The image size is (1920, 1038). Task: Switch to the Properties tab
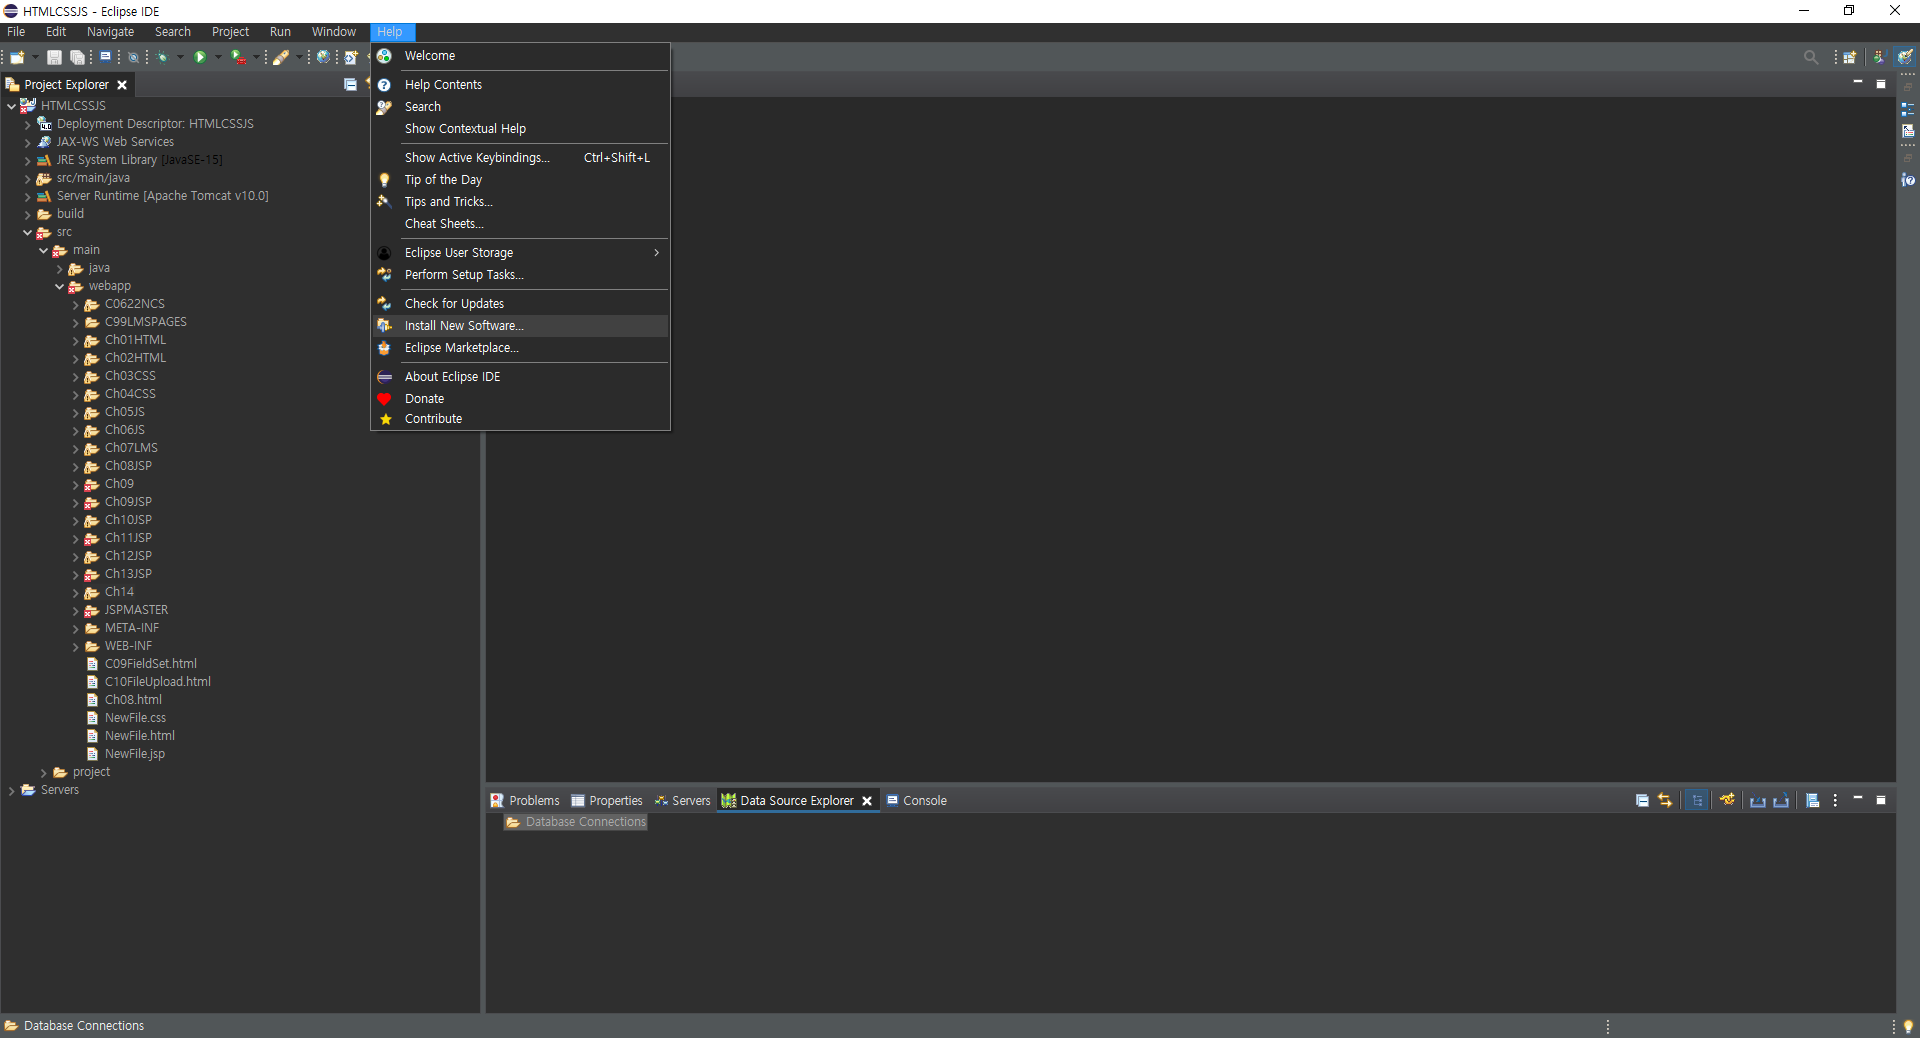click(x=607, y=801)
